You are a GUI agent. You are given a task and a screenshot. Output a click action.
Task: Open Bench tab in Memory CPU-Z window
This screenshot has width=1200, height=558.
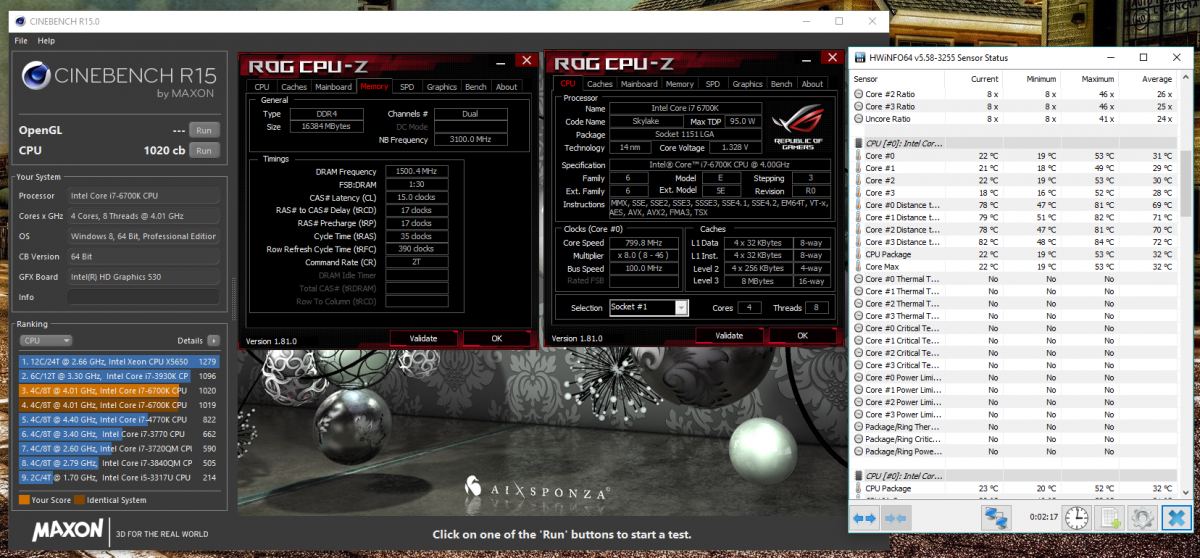coord(476,87)
